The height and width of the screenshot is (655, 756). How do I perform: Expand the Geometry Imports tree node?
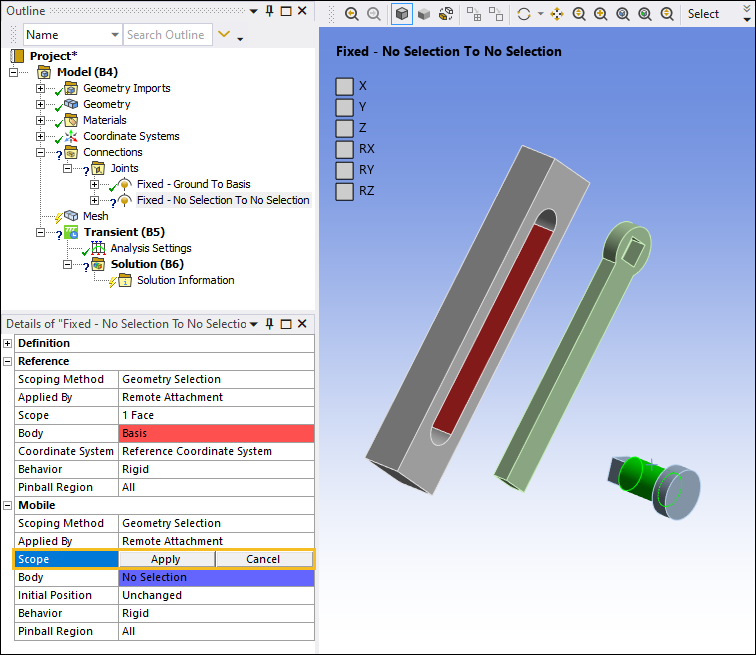tap(41, 89)
